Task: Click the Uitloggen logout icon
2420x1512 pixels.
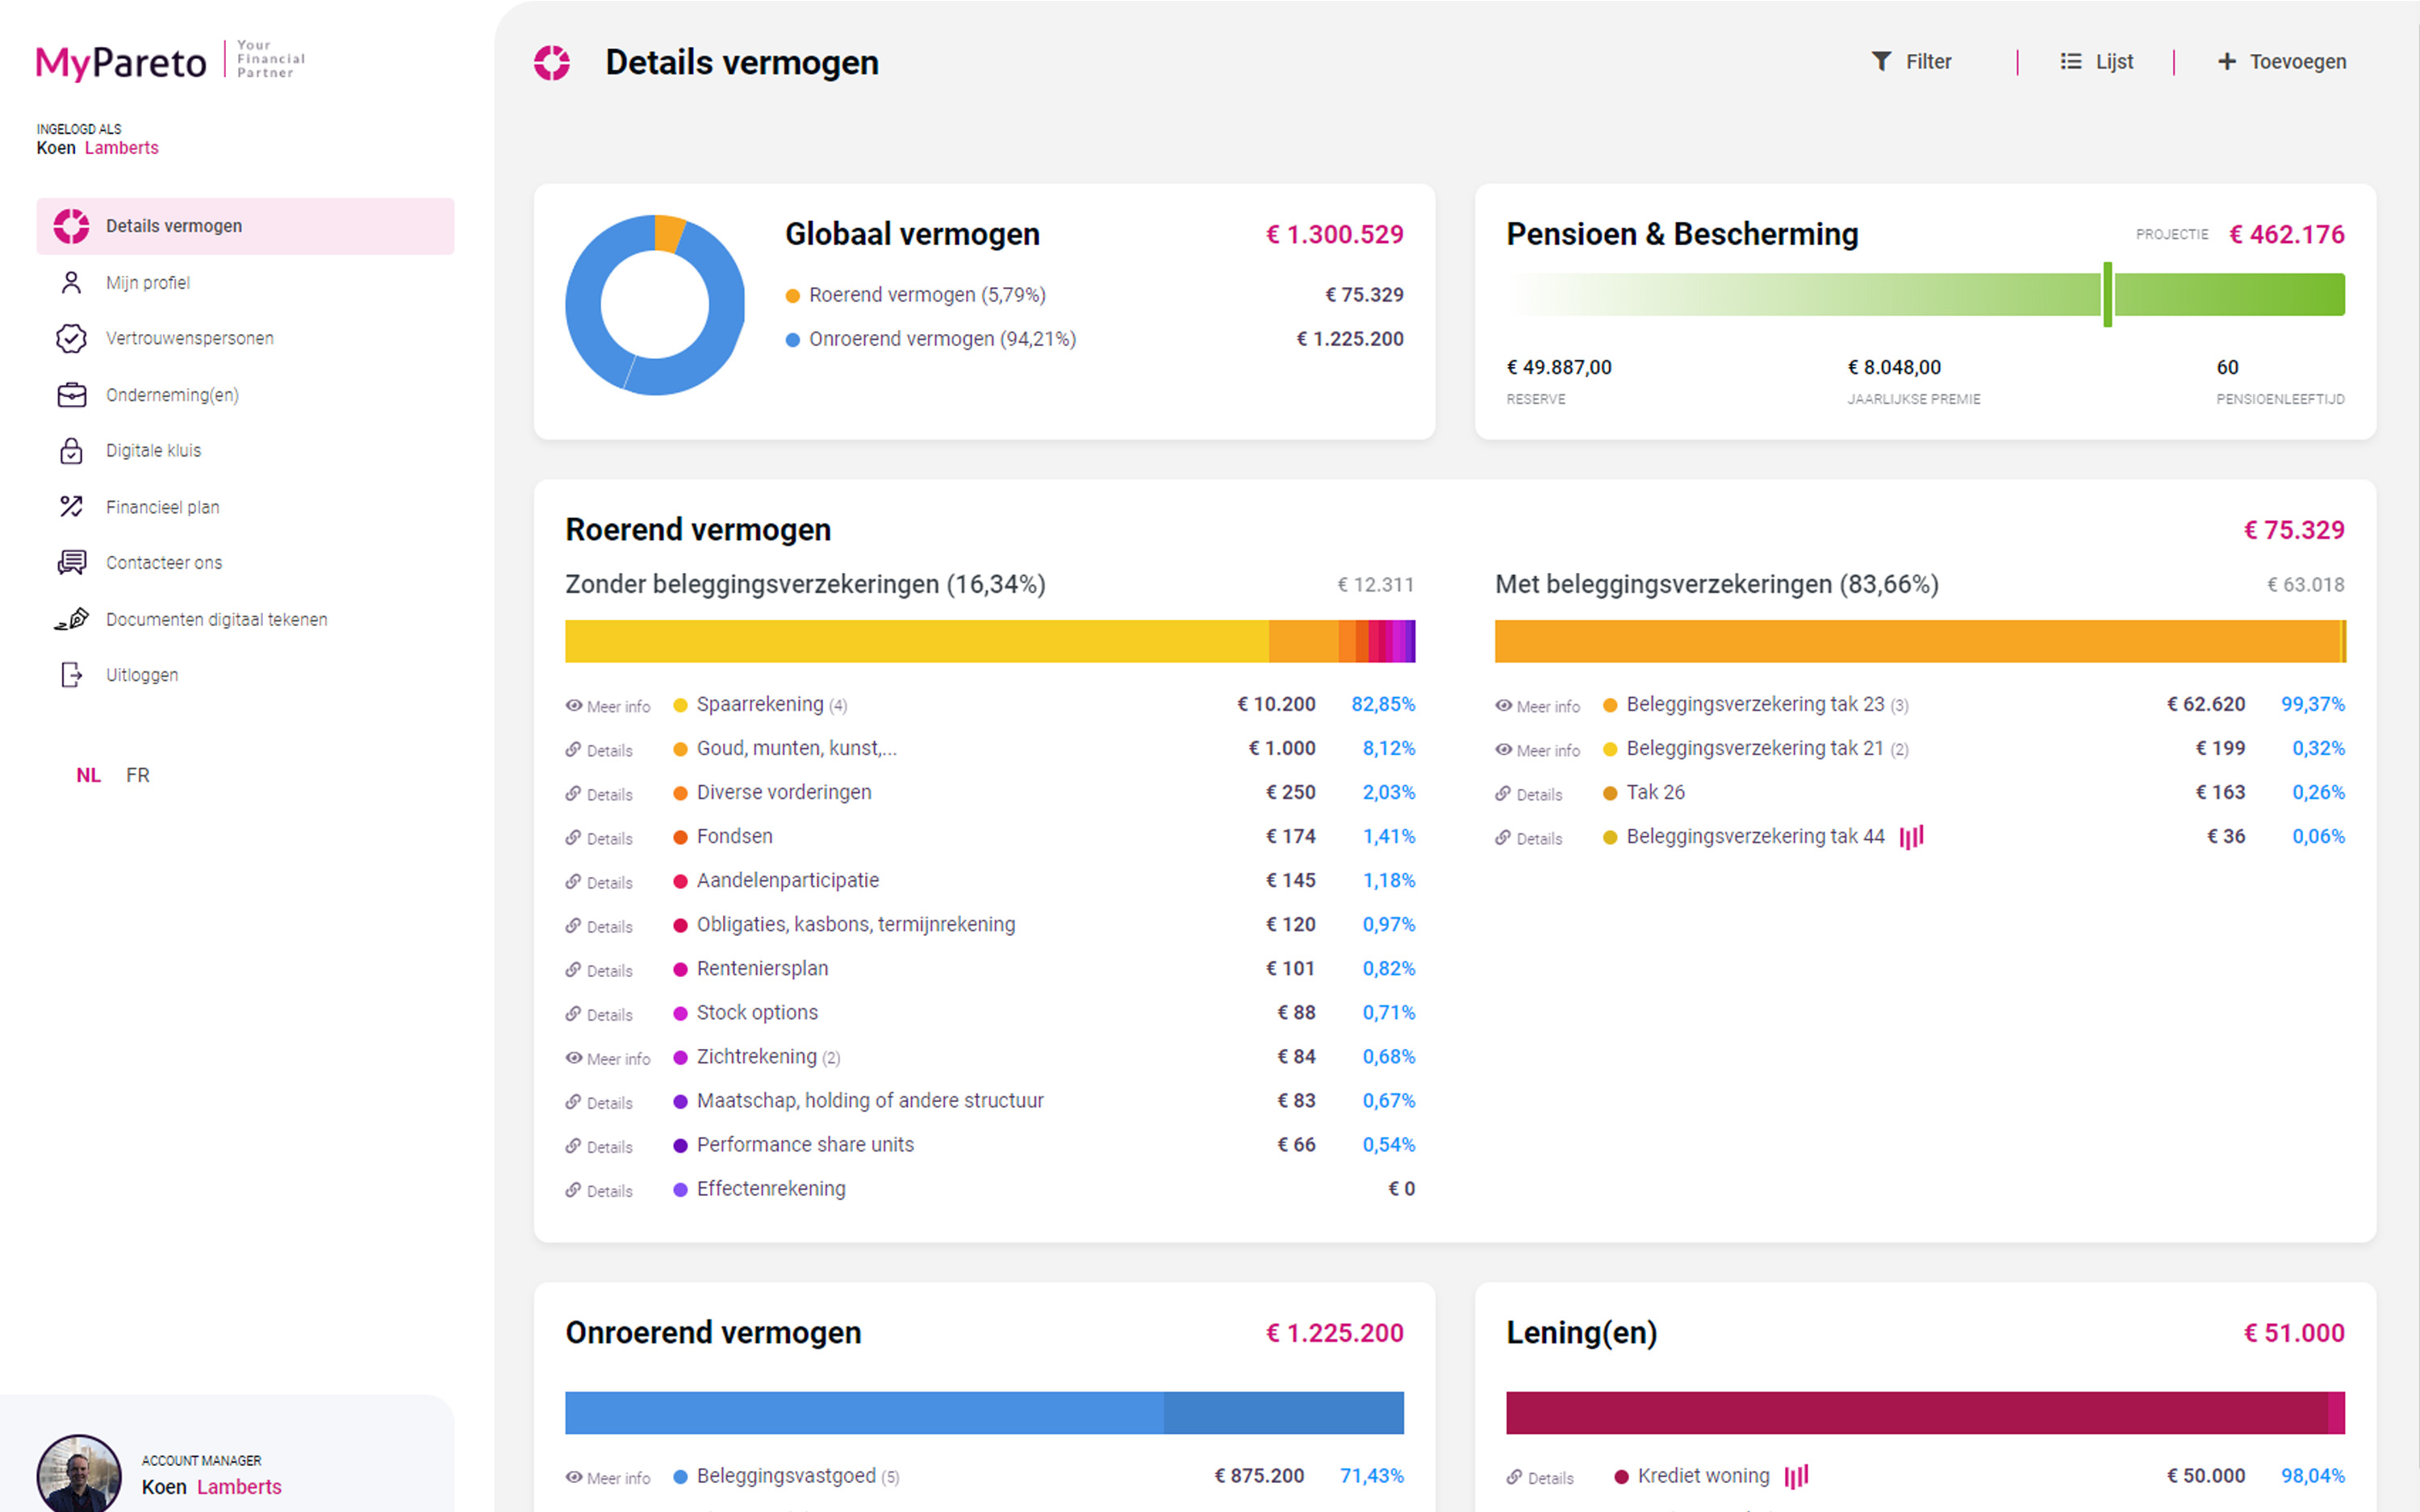Action: click(71, 675)
